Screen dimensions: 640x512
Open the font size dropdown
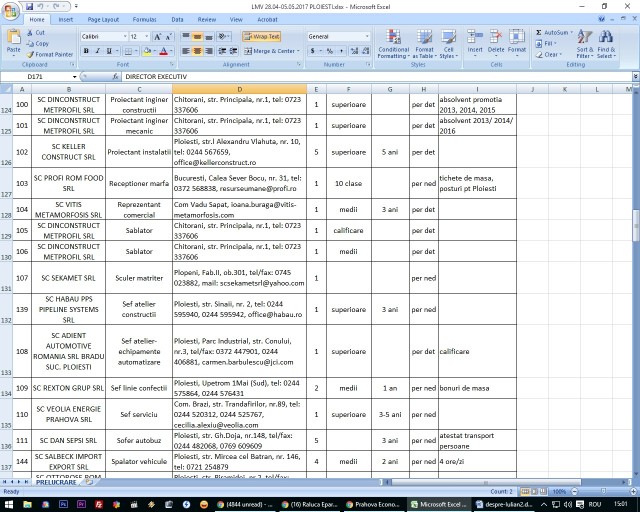[147, 37]
